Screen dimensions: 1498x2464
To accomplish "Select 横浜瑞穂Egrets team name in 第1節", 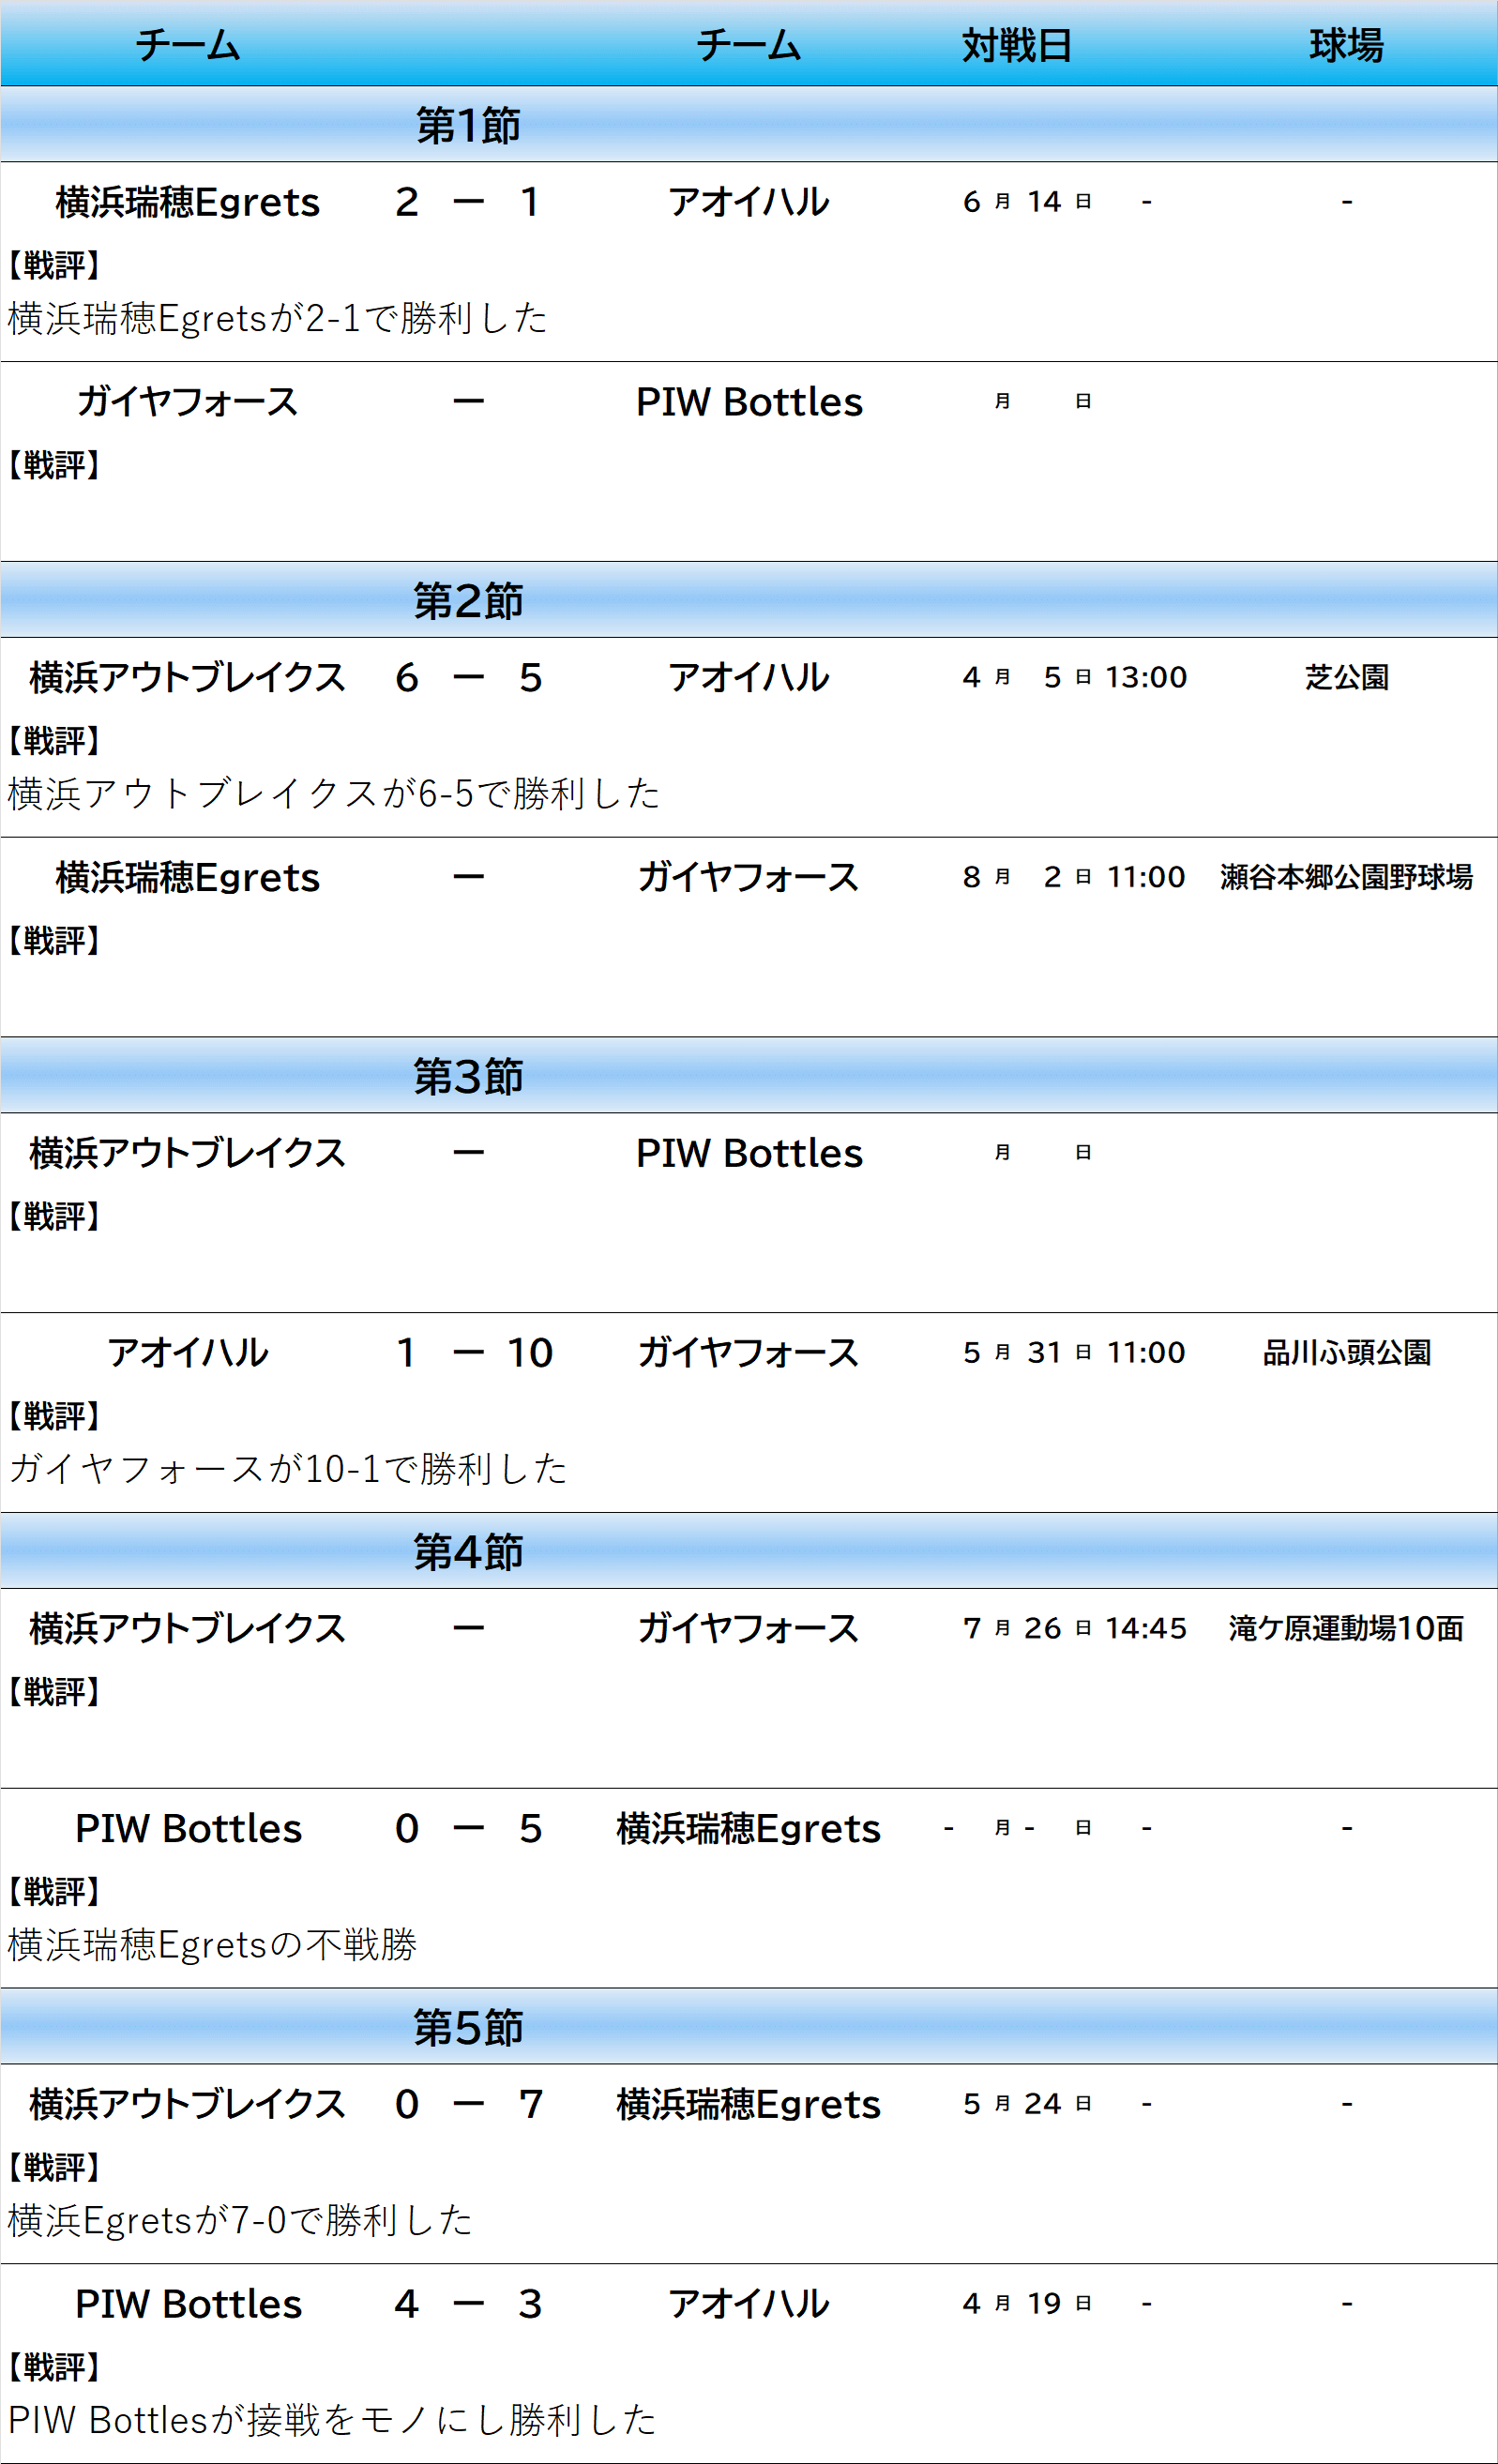I will coord(188,202).
